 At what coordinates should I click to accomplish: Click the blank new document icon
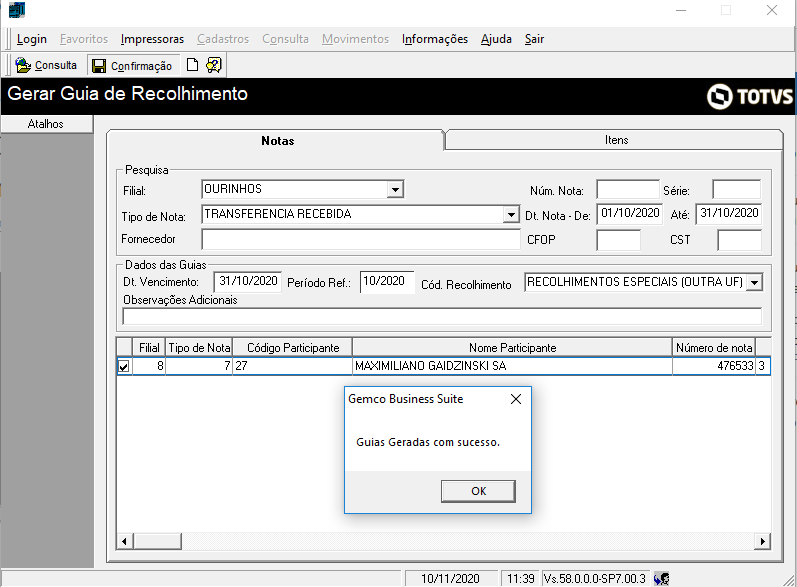tap(192, 65)
